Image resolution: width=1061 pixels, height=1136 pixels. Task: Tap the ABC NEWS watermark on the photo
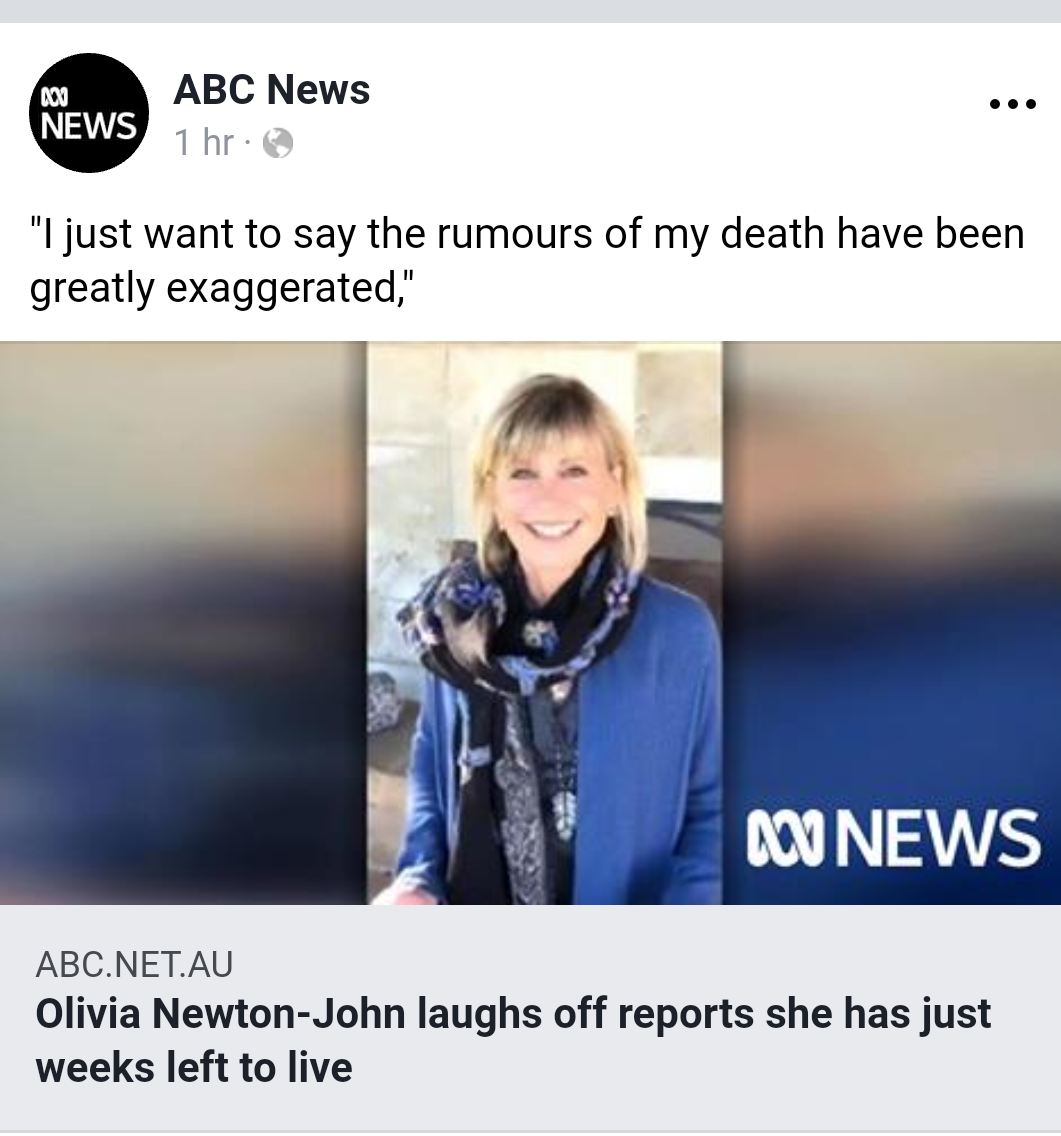[894, 838]
